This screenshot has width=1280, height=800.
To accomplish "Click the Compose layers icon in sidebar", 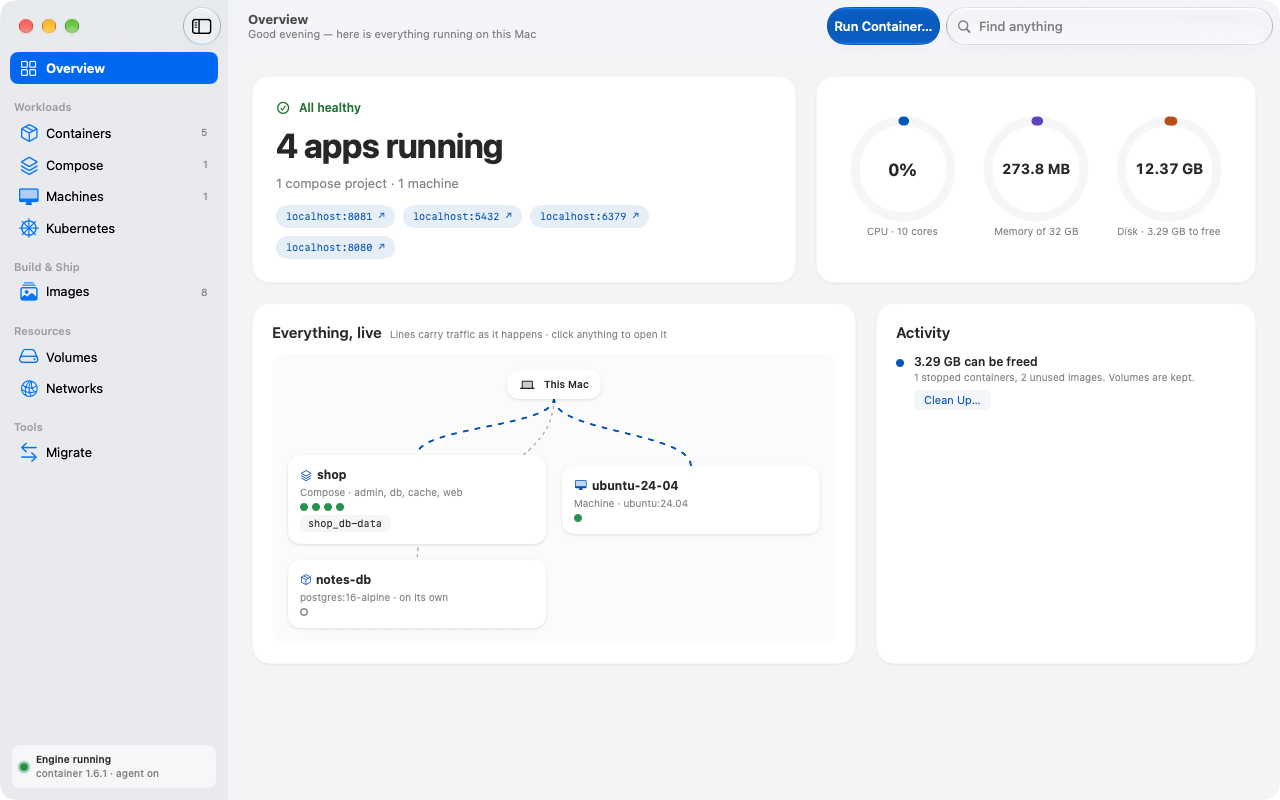I will (x=29, y=165).
